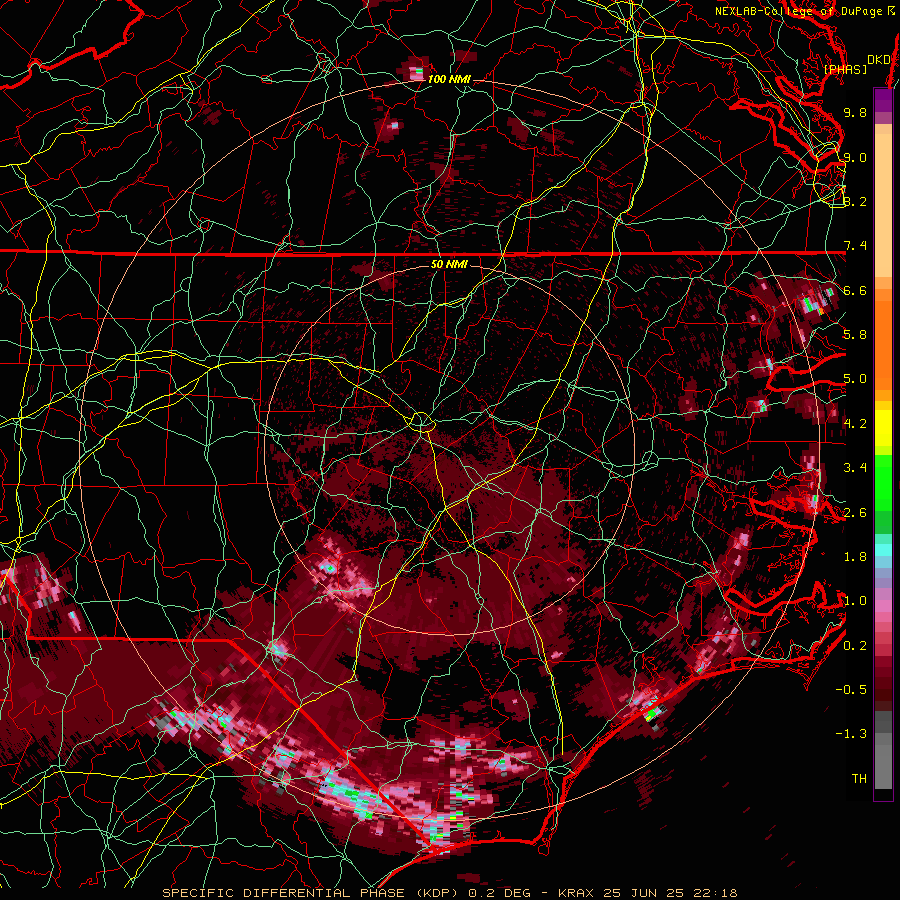900x900 pixels.
Task: Click the 0.2 value on the color scale
Action: [855, 646]
